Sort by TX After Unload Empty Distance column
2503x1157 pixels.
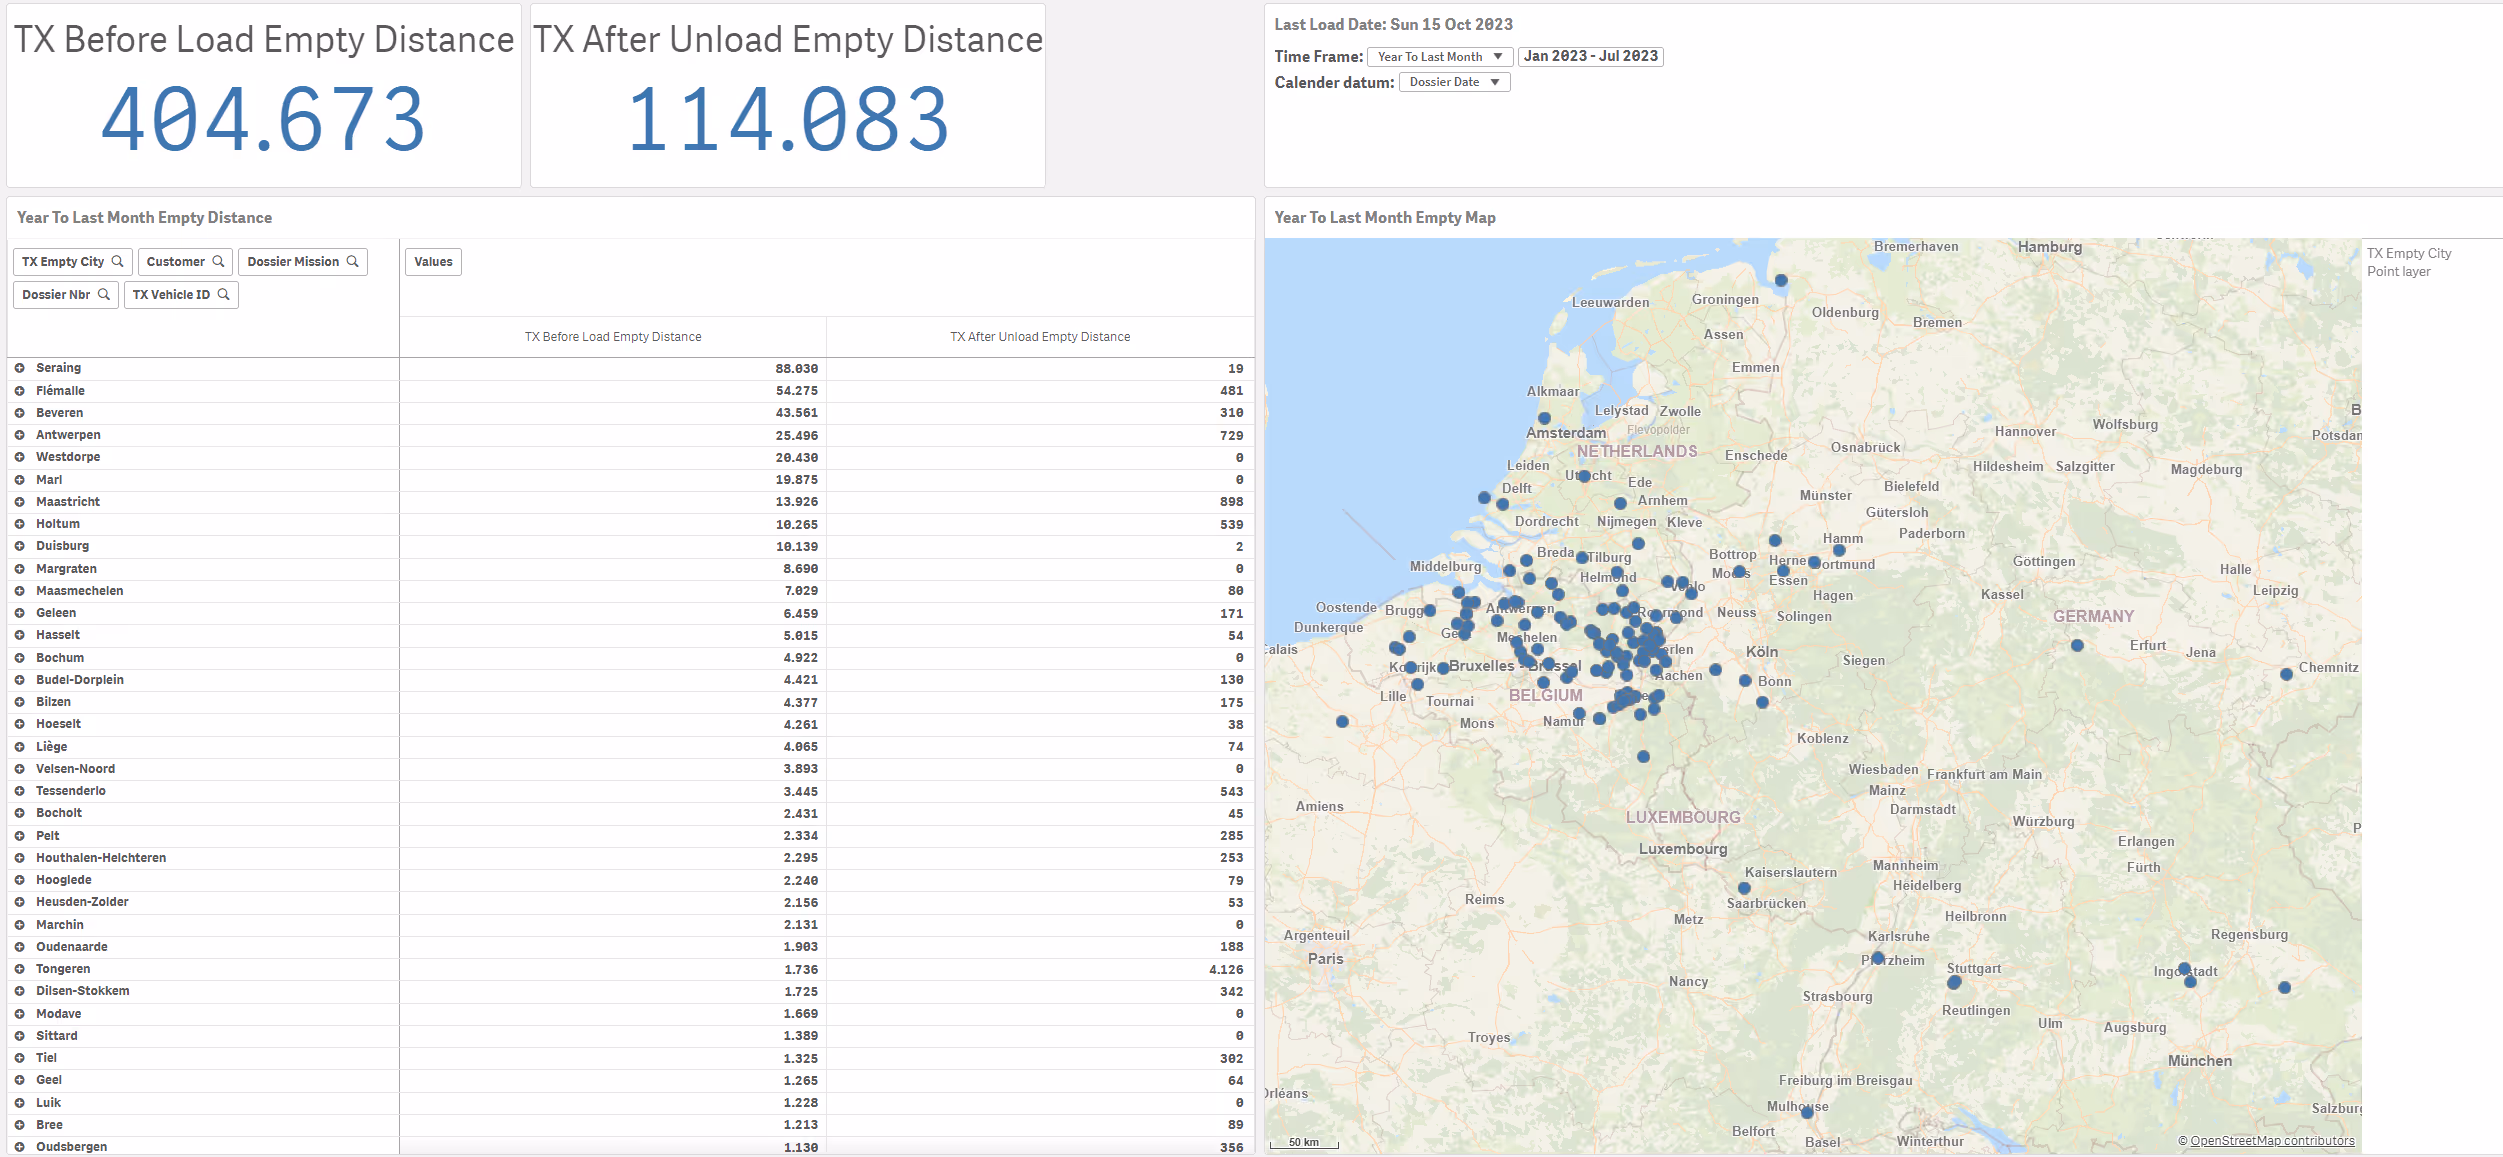[1040, 337]
